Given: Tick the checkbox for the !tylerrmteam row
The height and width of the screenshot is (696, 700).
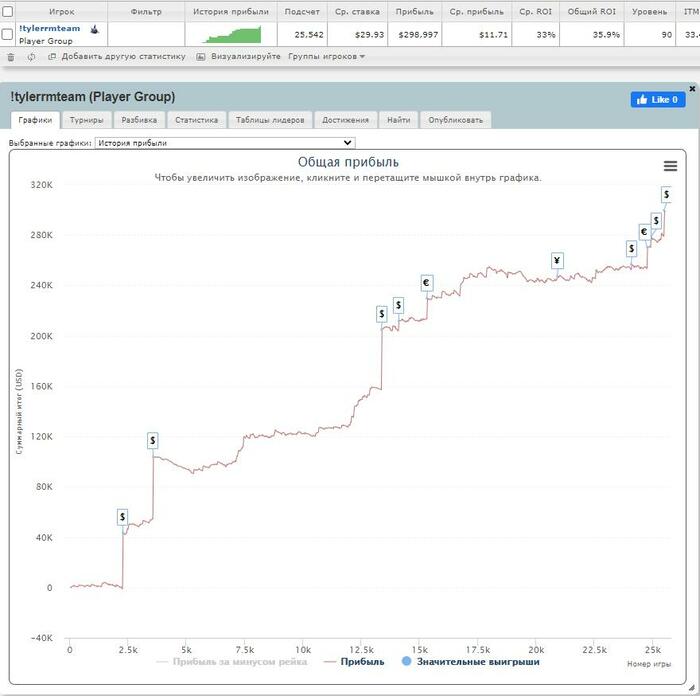Looking at the screenshot, I should point(8,34).
